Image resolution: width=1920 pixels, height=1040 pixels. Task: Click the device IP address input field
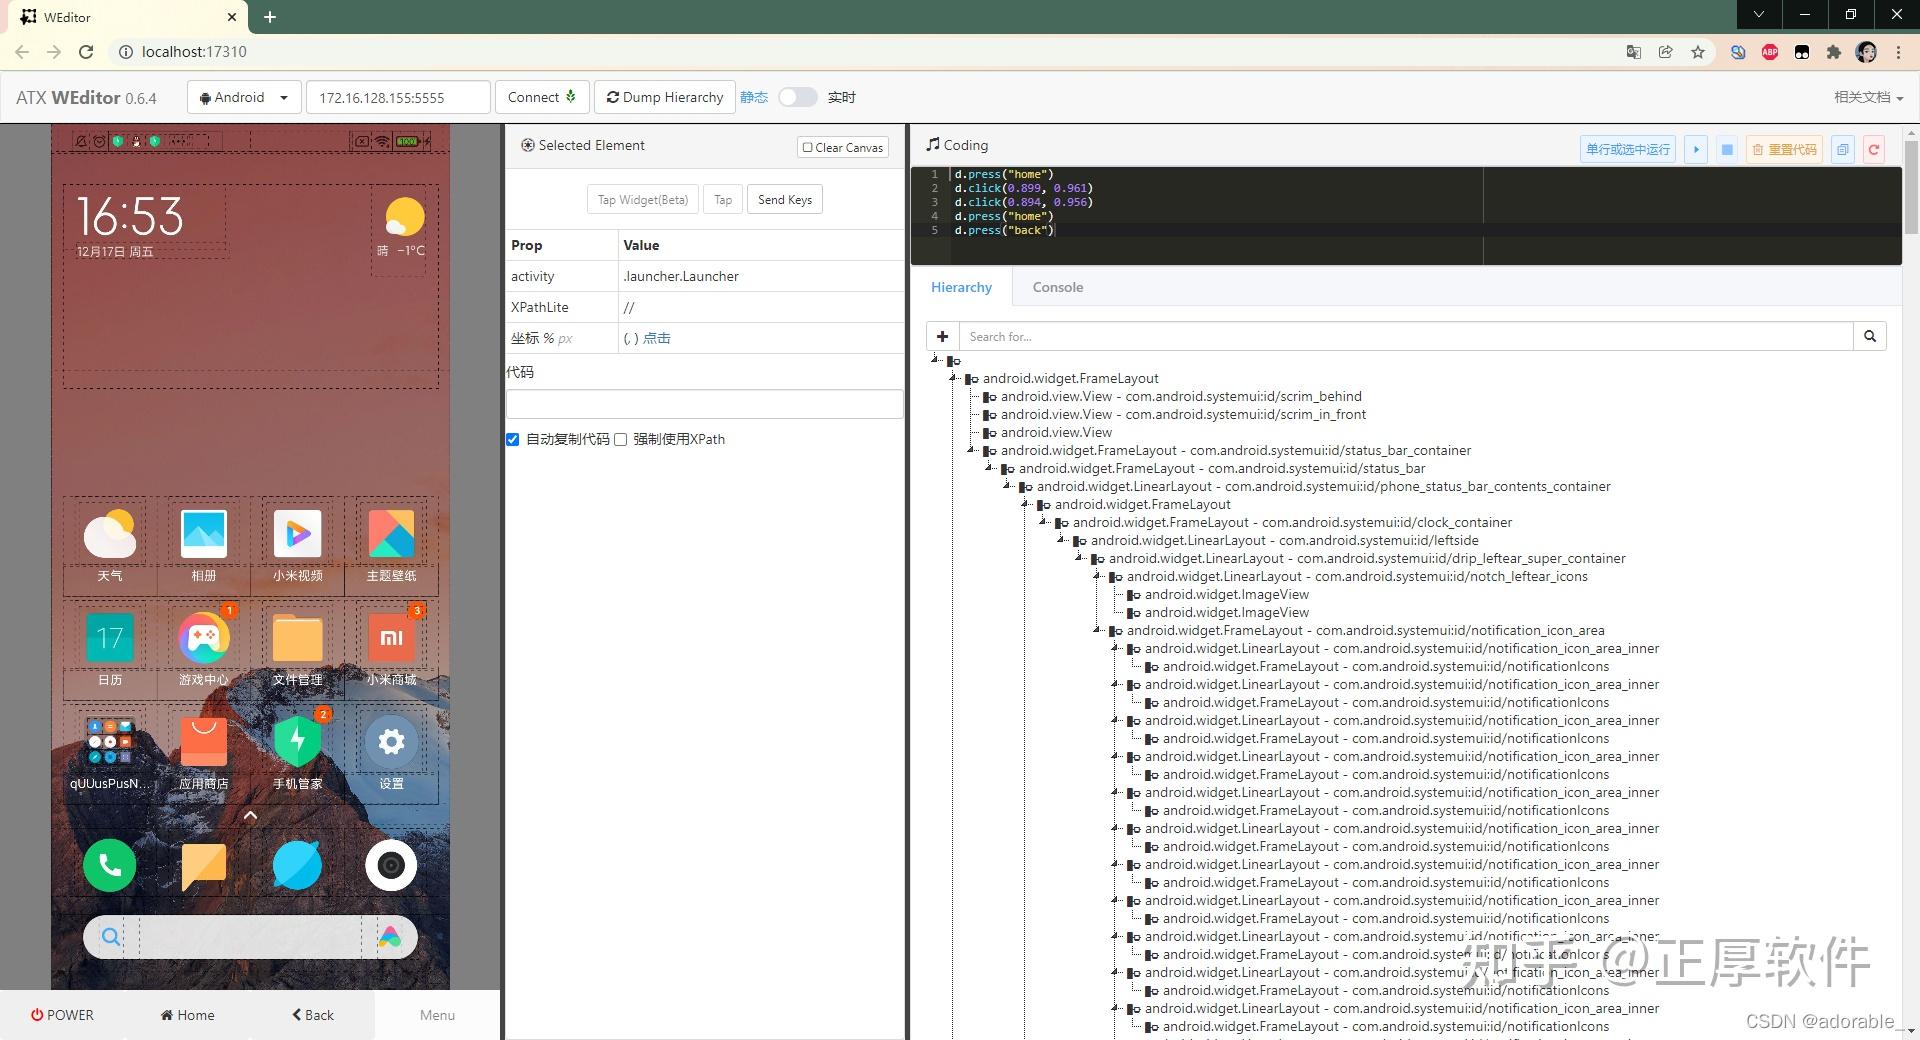click(x=398, y=97)
